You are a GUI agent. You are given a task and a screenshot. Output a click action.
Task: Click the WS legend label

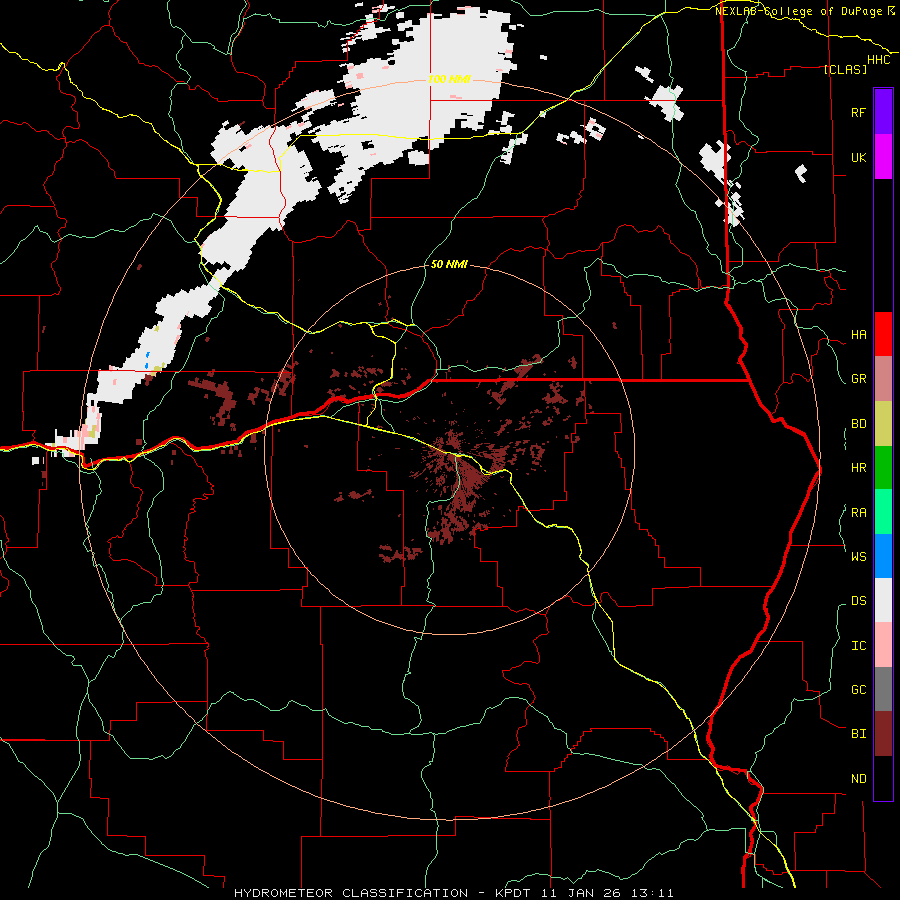(858, 556)
